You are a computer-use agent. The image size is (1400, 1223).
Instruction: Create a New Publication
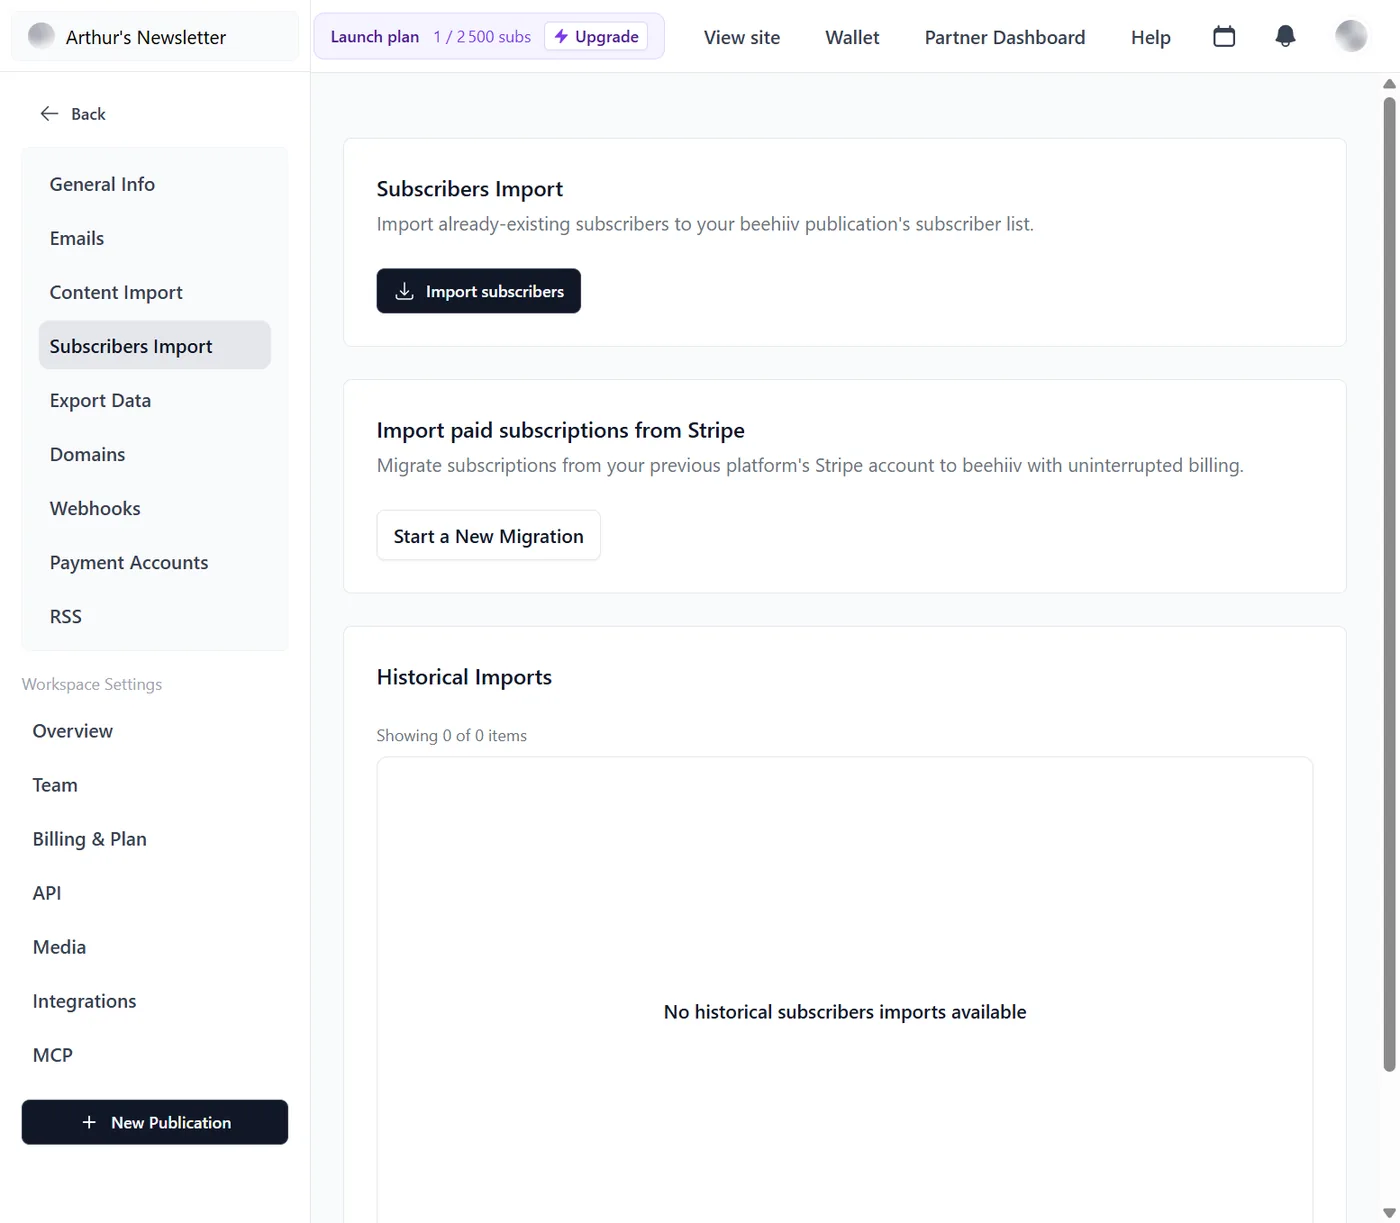pos(155,1122)
